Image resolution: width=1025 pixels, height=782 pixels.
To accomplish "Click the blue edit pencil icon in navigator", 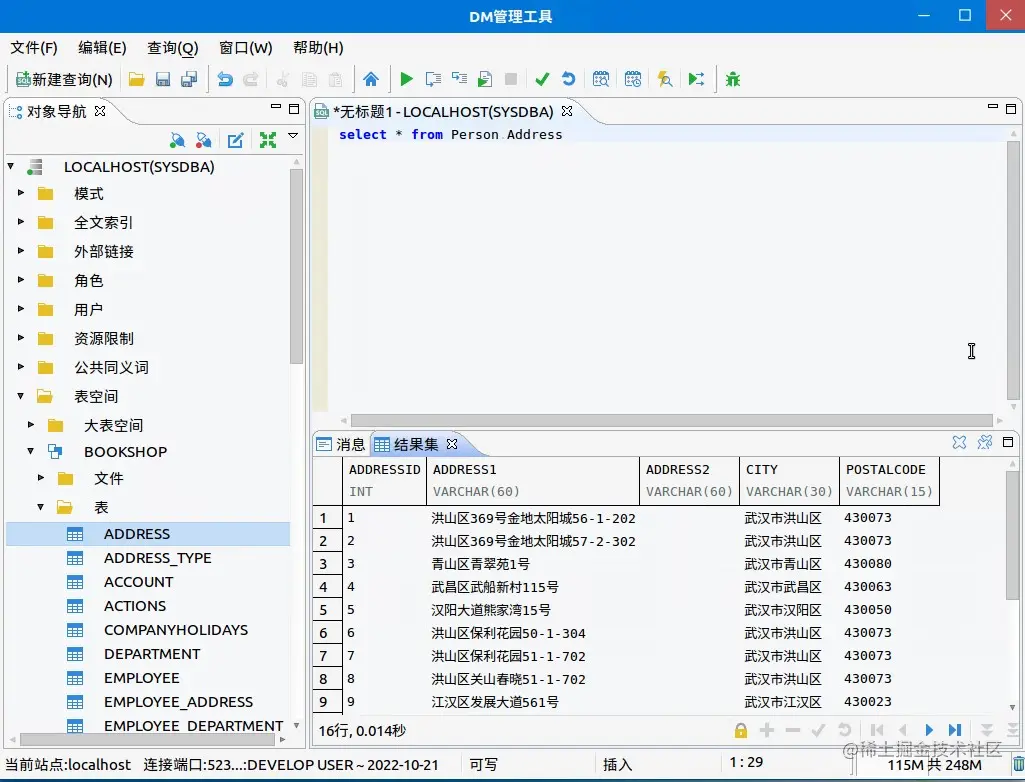I will click(x=235, y=140).
